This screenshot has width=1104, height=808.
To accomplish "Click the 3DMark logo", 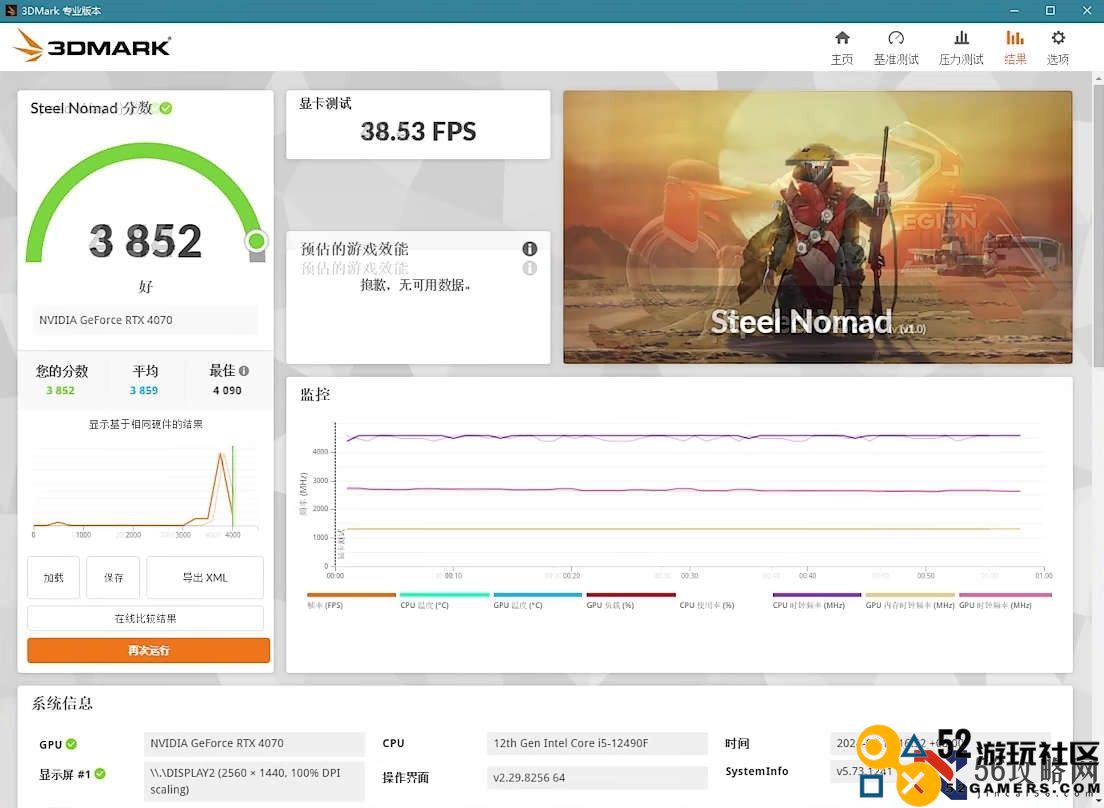I will pos(92,46).
